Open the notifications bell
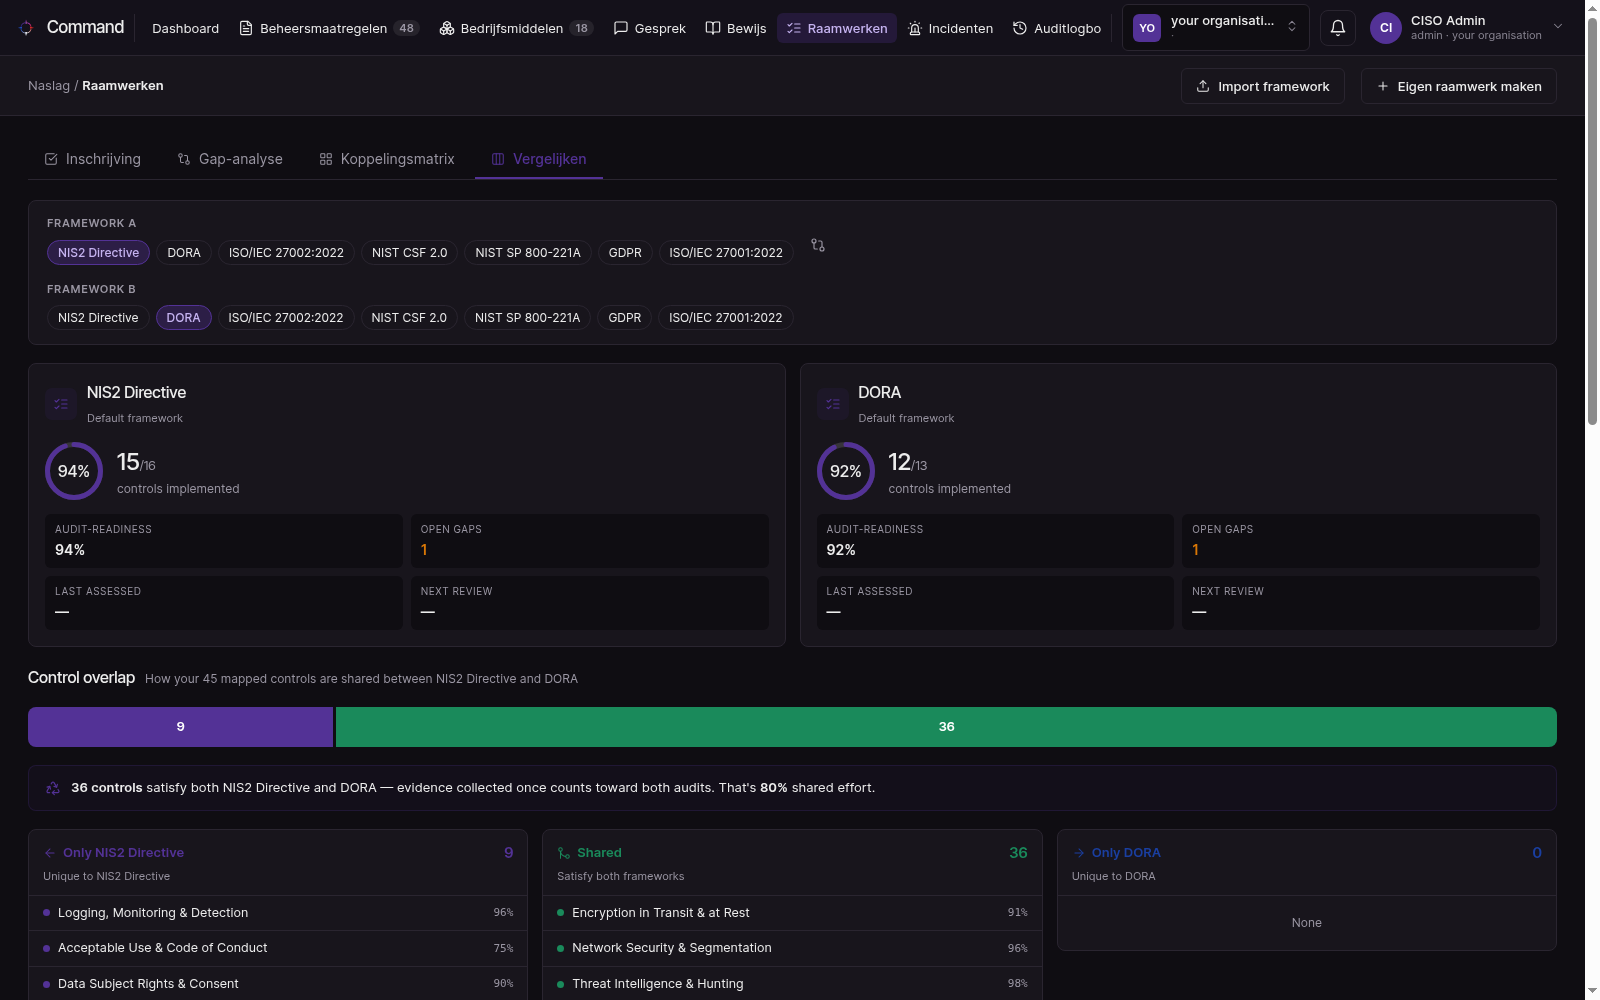Image resolution: width=1600 pixels, height=1000 pixels. pyautogui.click(x=1338, y=28)
